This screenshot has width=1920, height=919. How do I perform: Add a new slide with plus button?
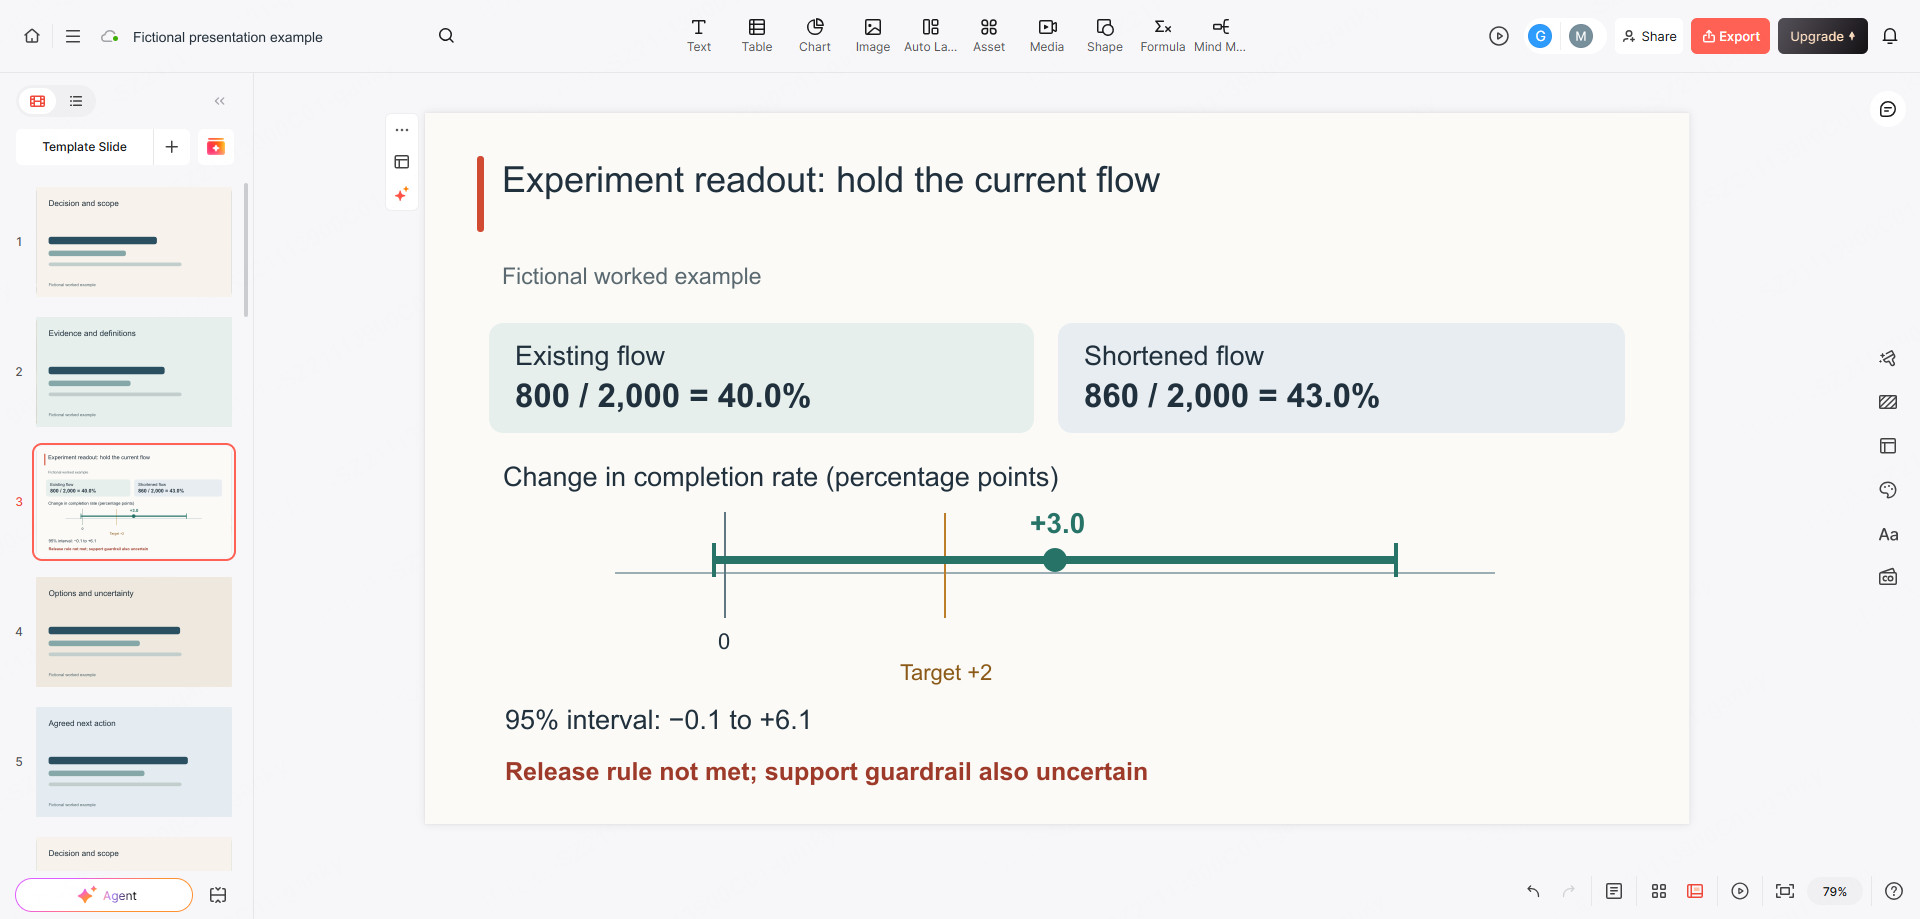click(x=172, y=147)
